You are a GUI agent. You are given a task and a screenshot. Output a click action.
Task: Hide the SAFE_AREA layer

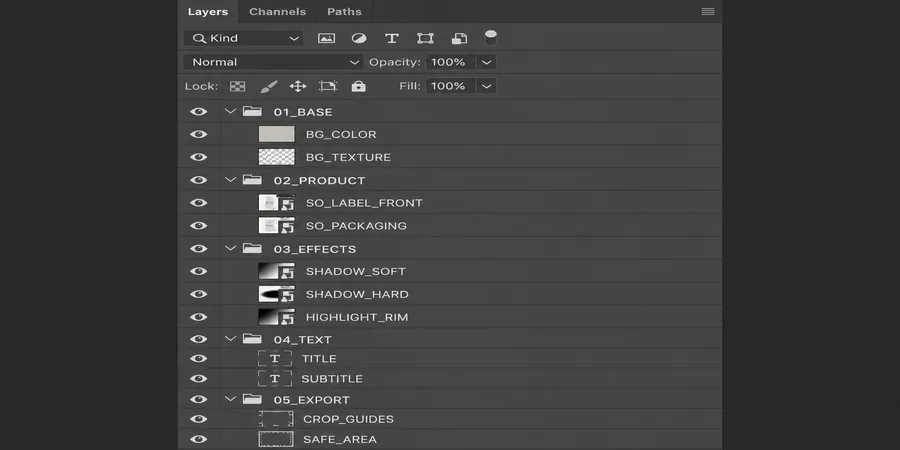click(x=199, y=439)
